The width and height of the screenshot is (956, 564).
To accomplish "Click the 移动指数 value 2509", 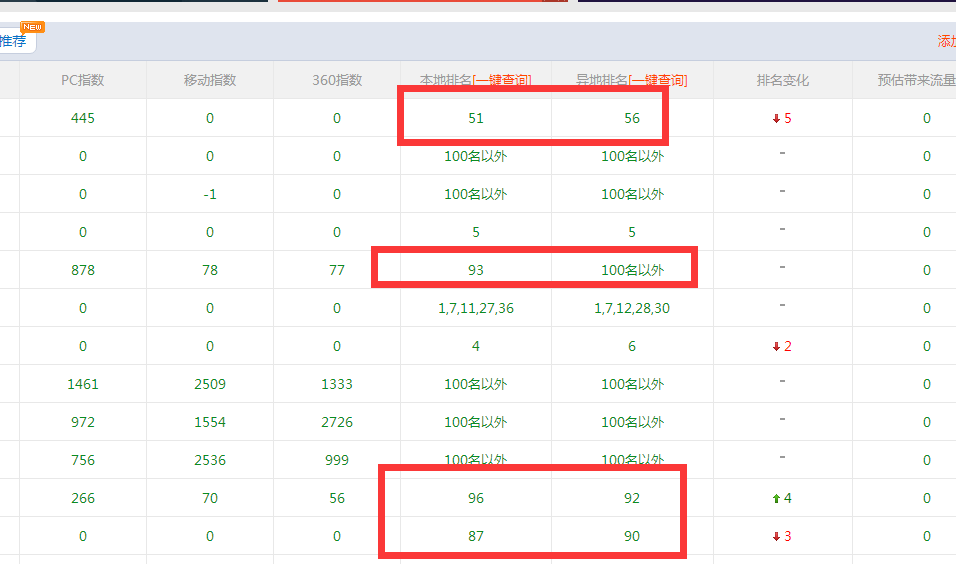I will [x=210, y=384].
